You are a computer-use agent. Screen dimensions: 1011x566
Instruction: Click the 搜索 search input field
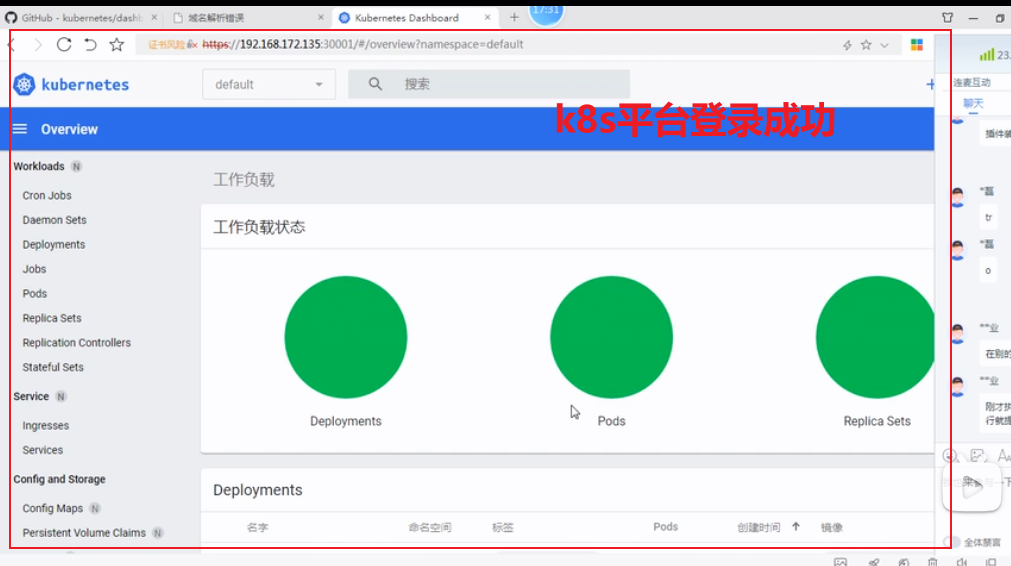click(x=489, y=84)
